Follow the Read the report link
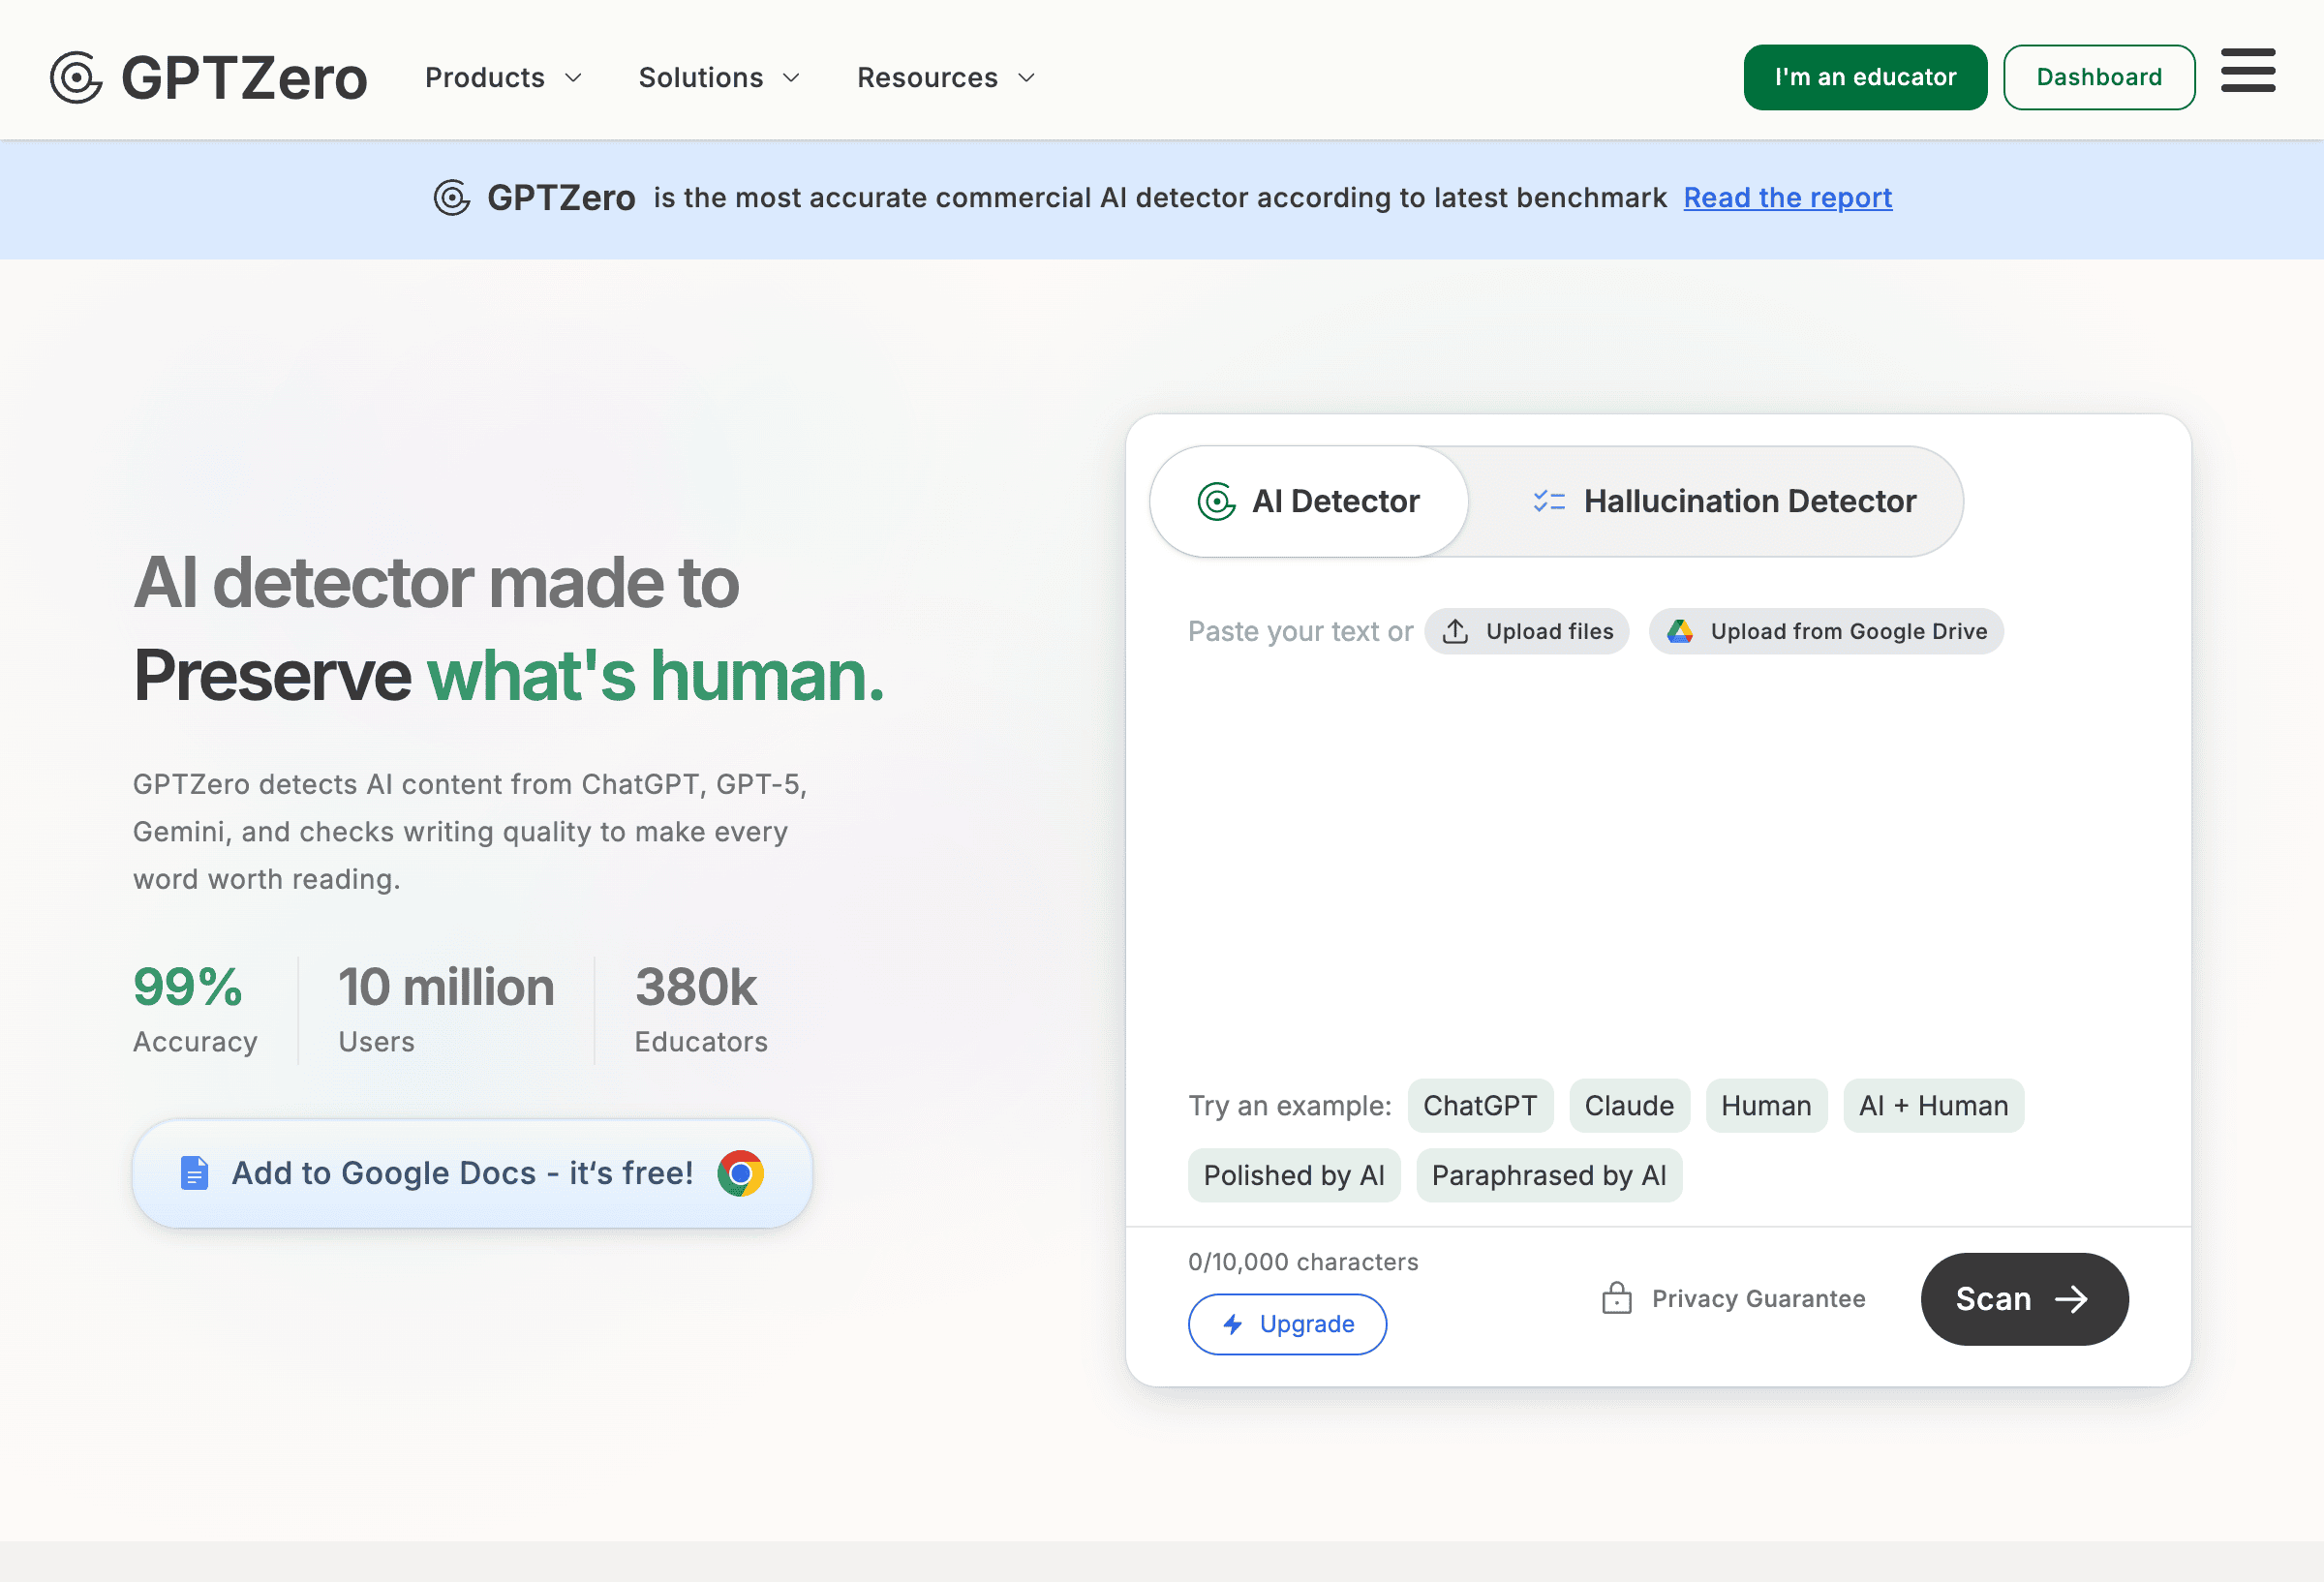 tap(1787, 198)
